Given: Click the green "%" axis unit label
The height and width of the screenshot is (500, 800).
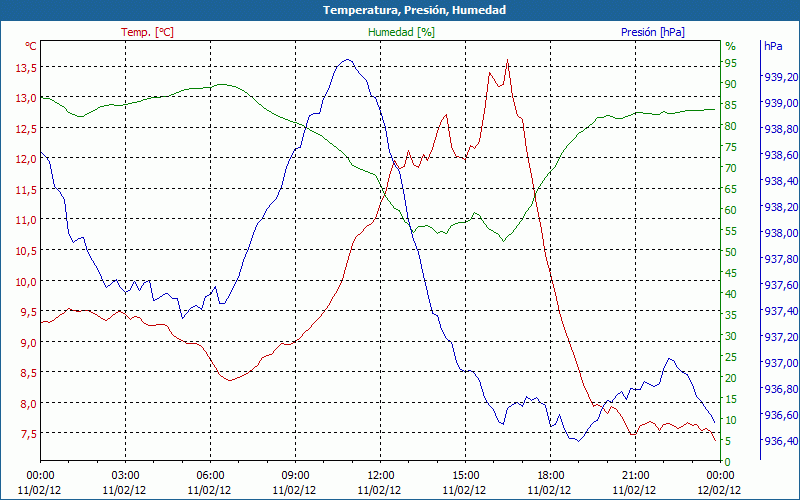Looking at the screenshot, I should point(731,46).
